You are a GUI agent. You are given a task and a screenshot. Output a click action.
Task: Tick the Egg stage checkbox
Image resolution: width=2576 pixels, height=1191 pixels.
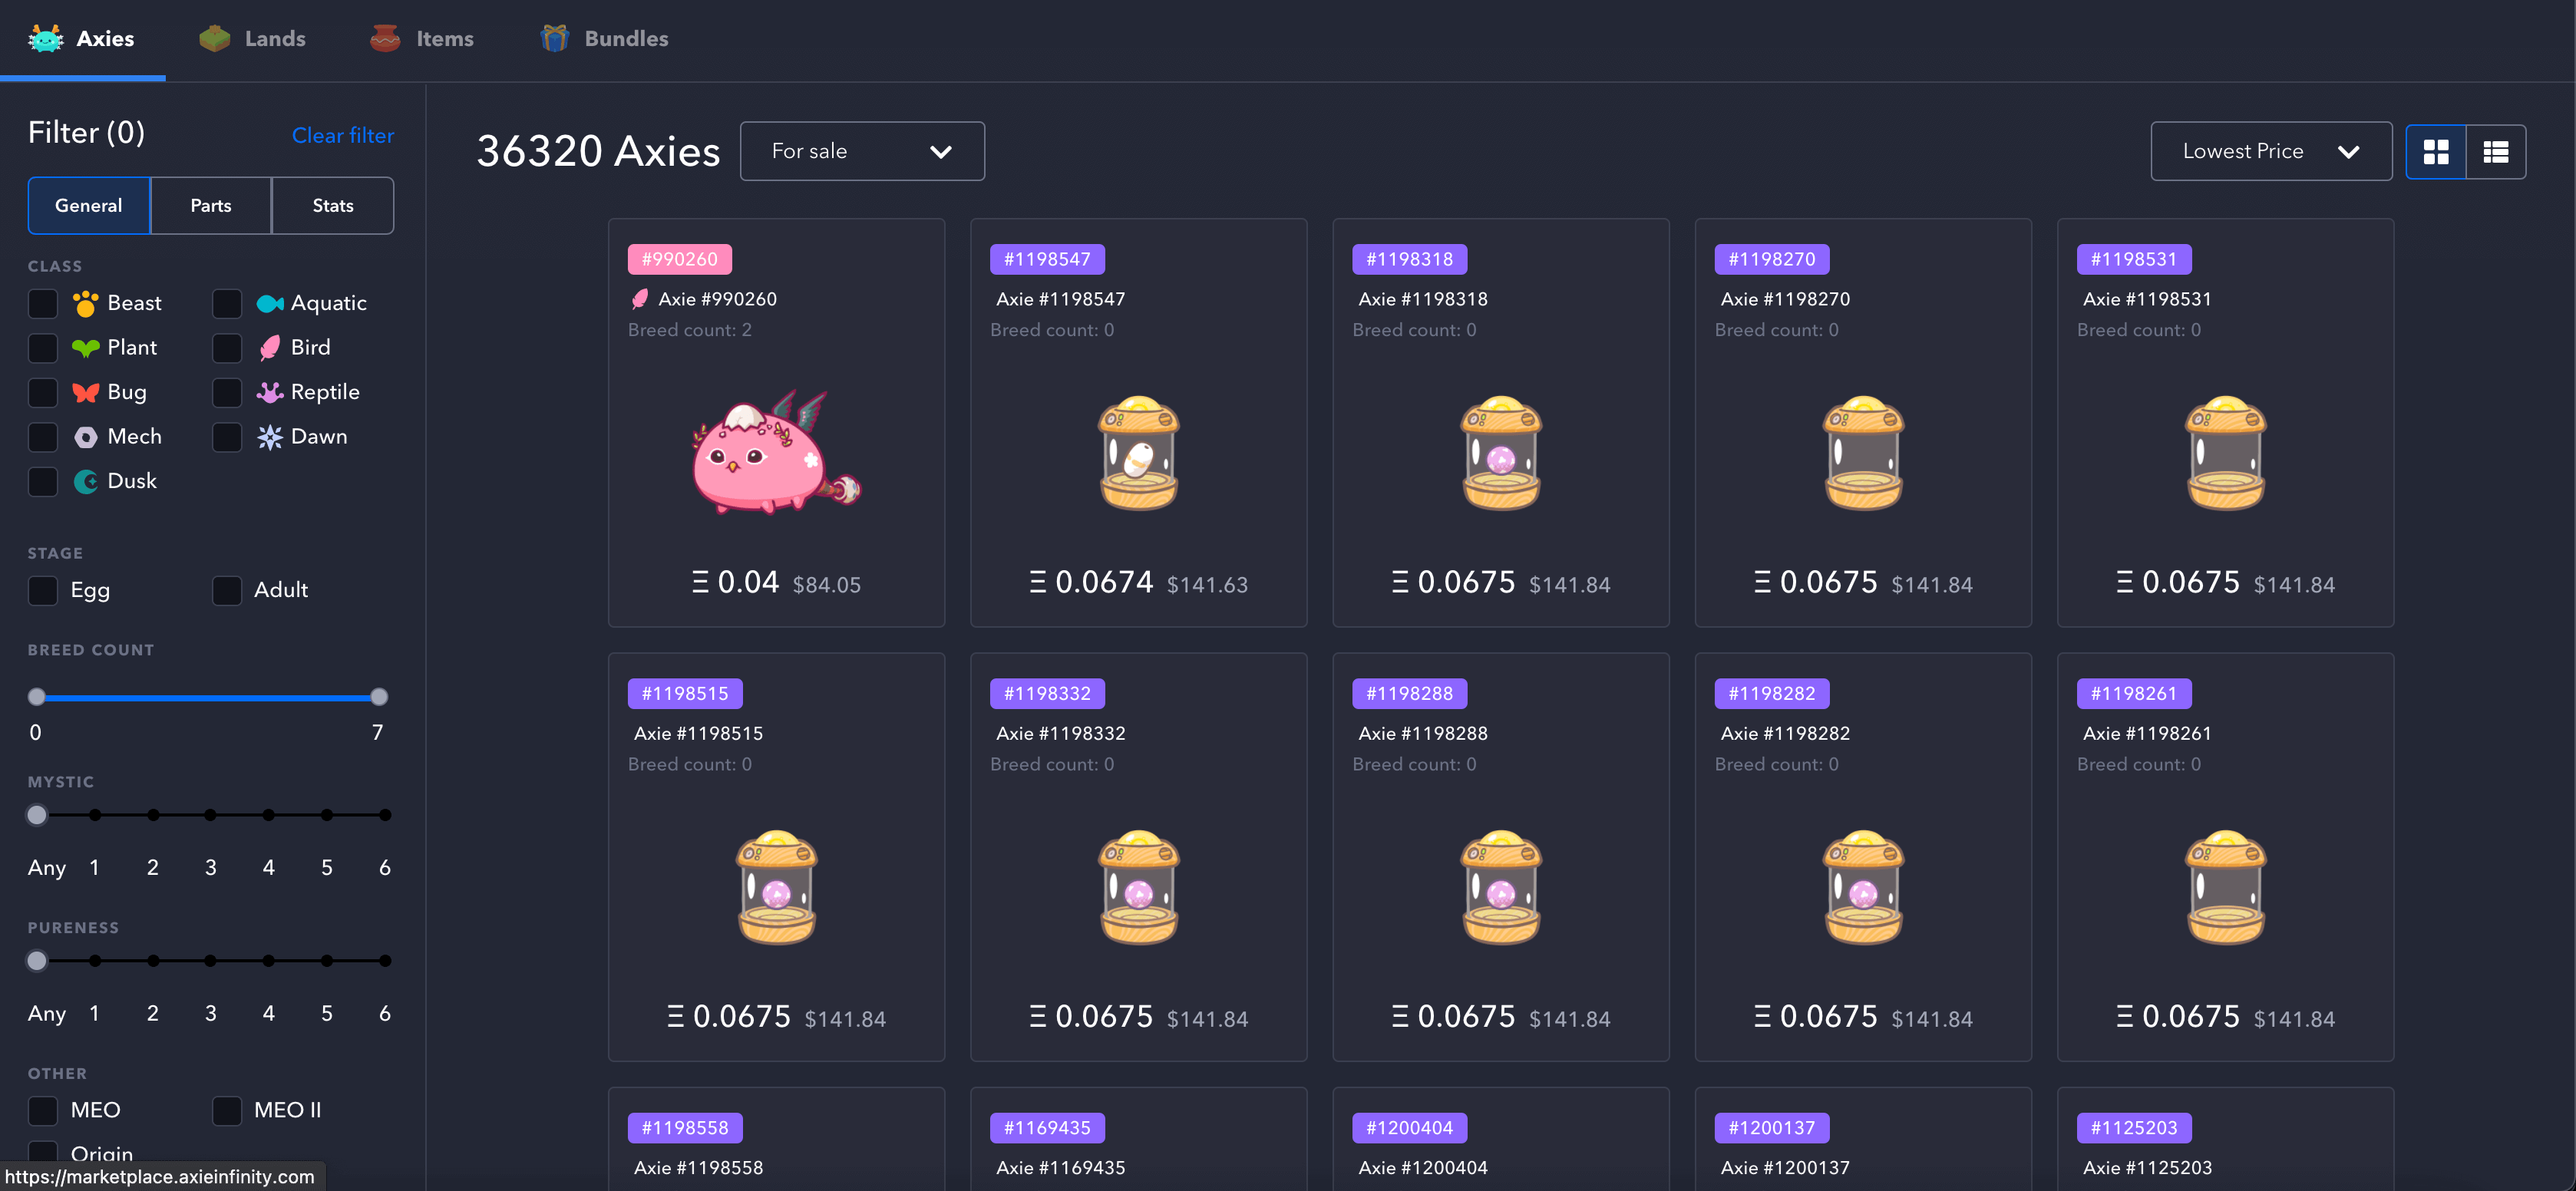(x=43, y=590)
